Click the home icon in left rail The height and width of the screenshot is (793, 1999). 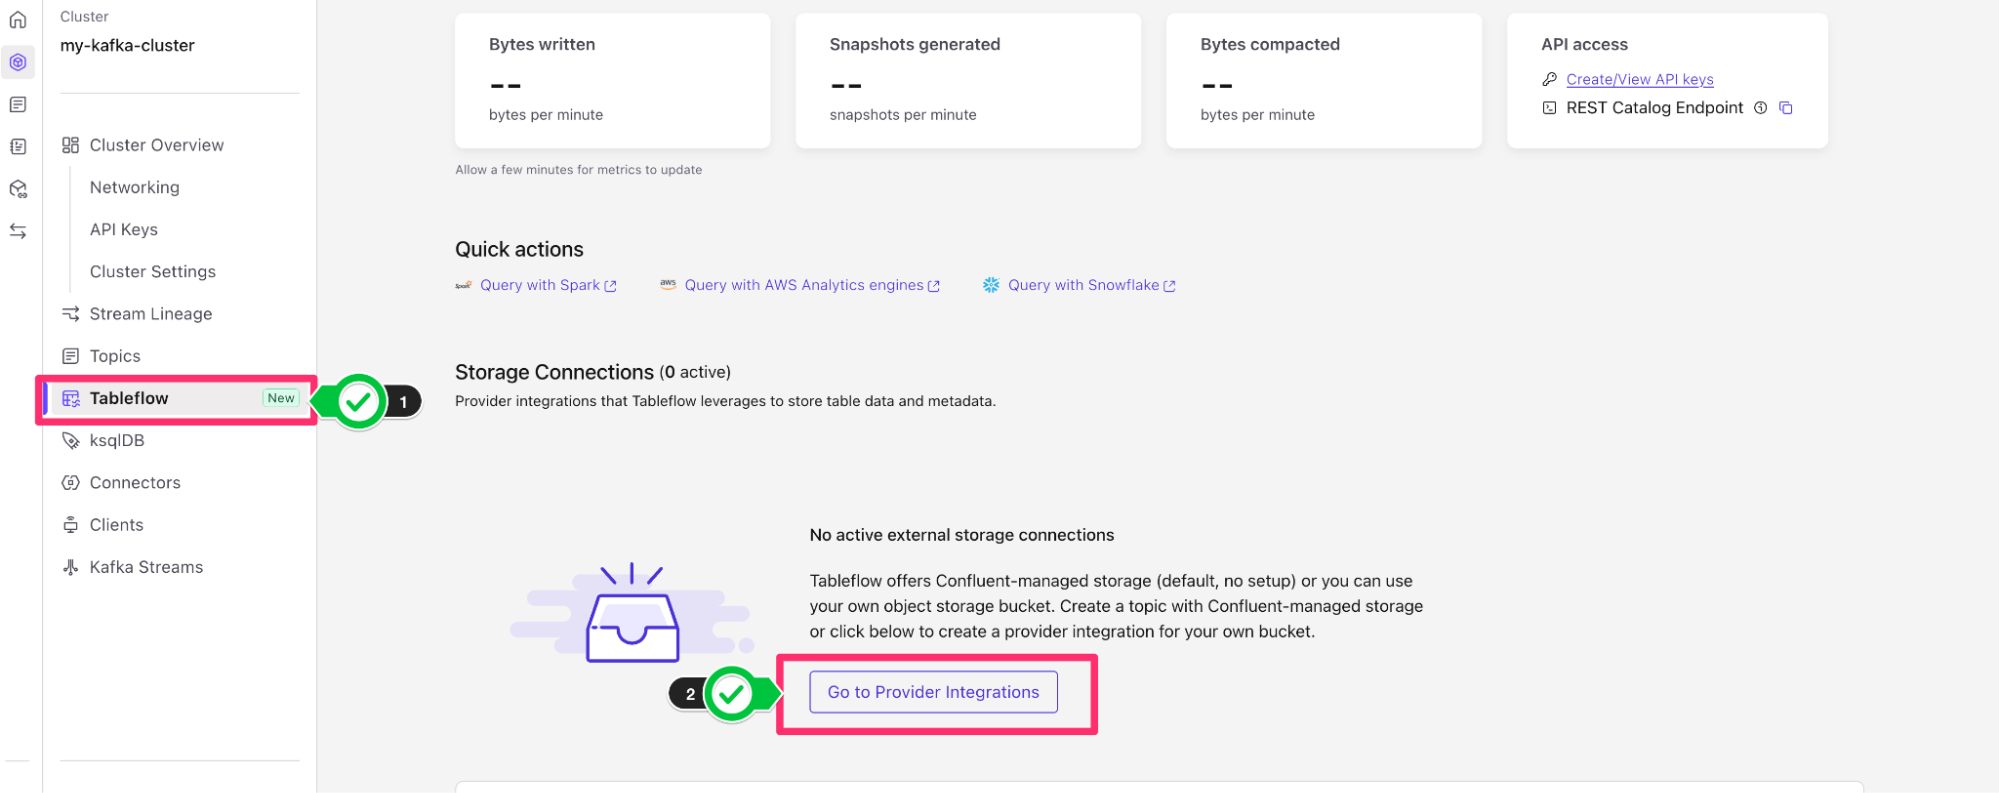18,20
